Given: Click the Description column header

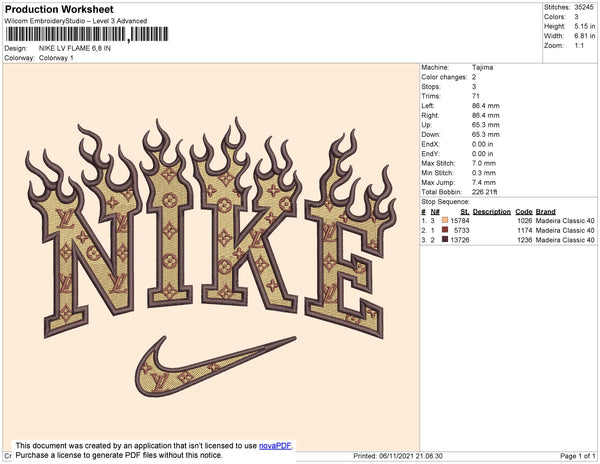Looking at the screenshot, I should [x=492, y=212].
